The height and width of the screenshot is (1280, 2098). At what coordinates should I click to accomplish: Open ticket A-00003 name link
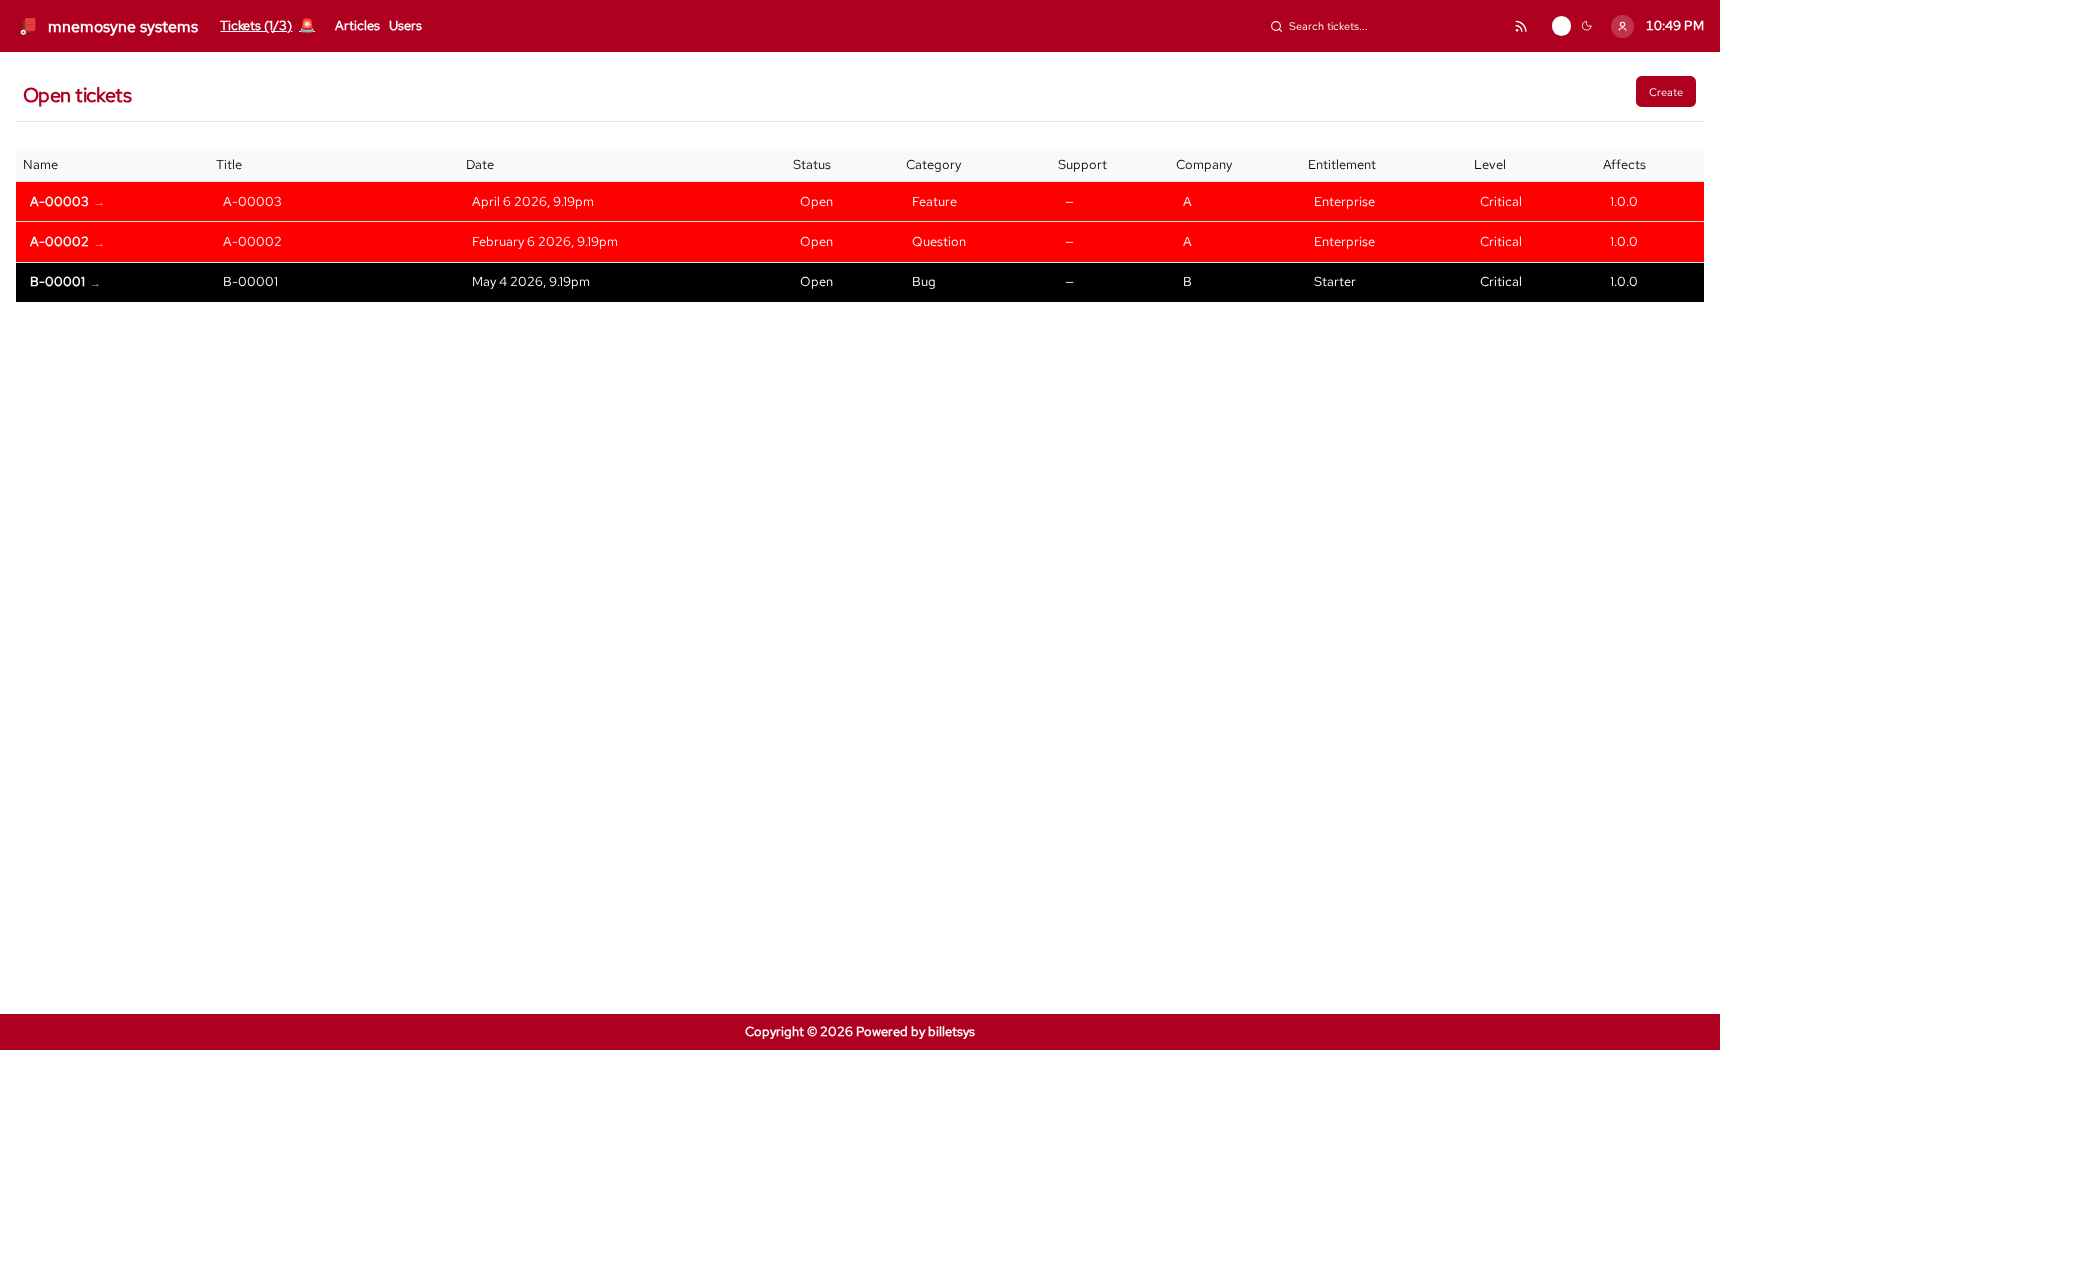59,202
